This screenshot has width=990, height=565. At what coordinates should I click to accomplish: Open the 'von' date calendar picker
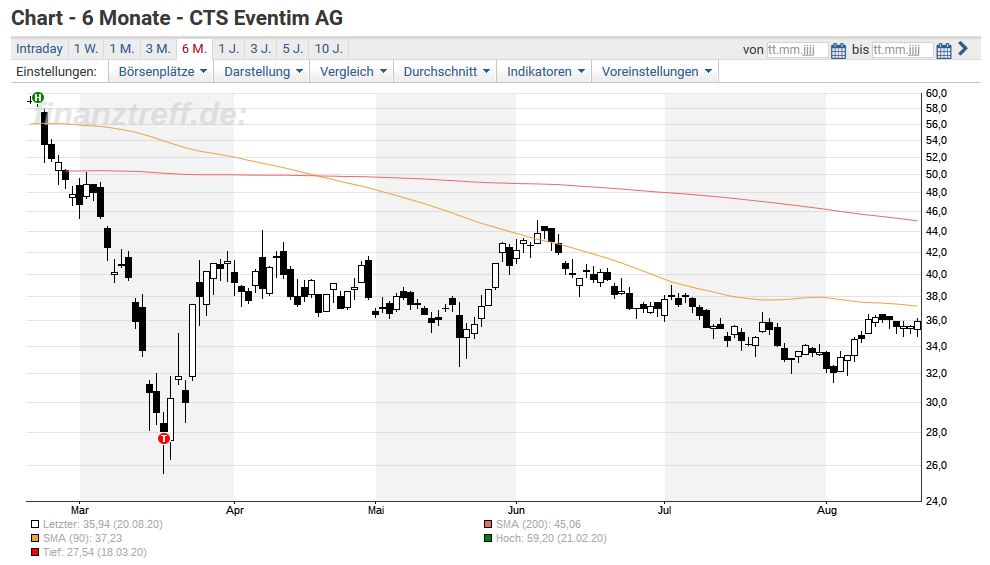tap(838, 51)
